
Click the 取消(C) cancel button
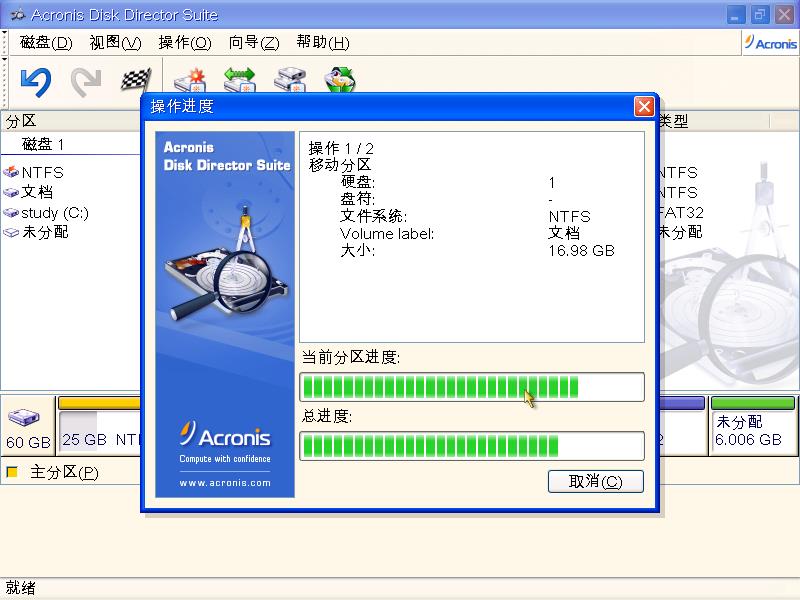(595, 482)
